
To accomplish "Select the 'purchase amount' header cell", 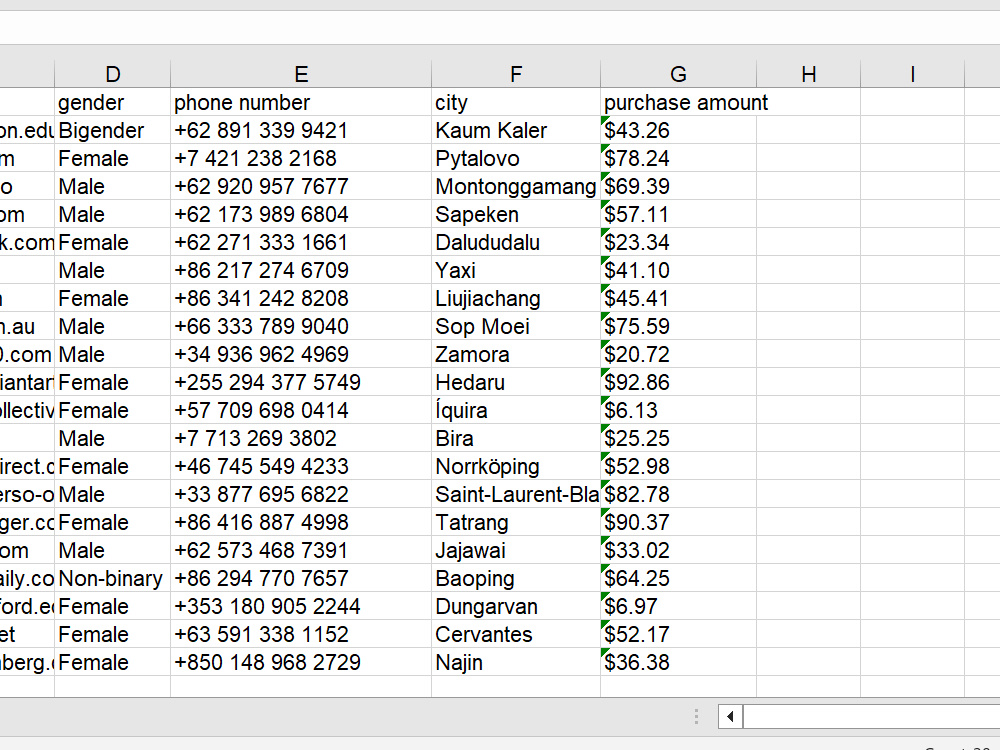I will pyautogui.click(x=679, y=102).
